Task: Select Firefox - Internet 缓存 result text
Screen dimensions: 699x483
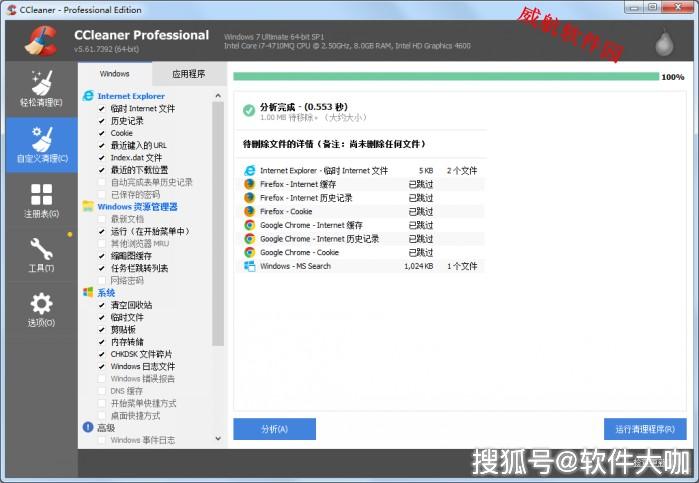Action: click(298, 184)
